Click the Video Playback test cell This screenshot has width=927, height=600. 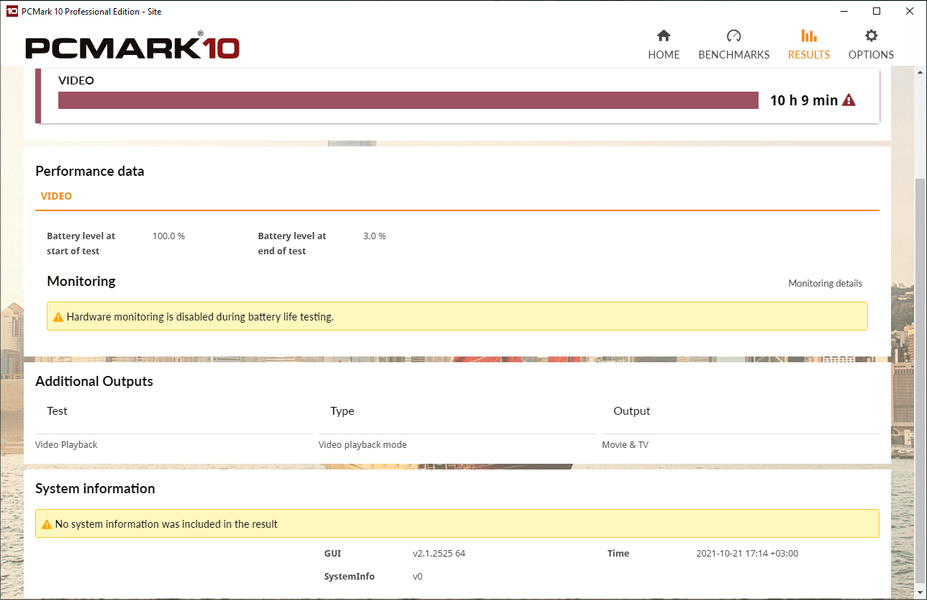click(x=66, y=445)
